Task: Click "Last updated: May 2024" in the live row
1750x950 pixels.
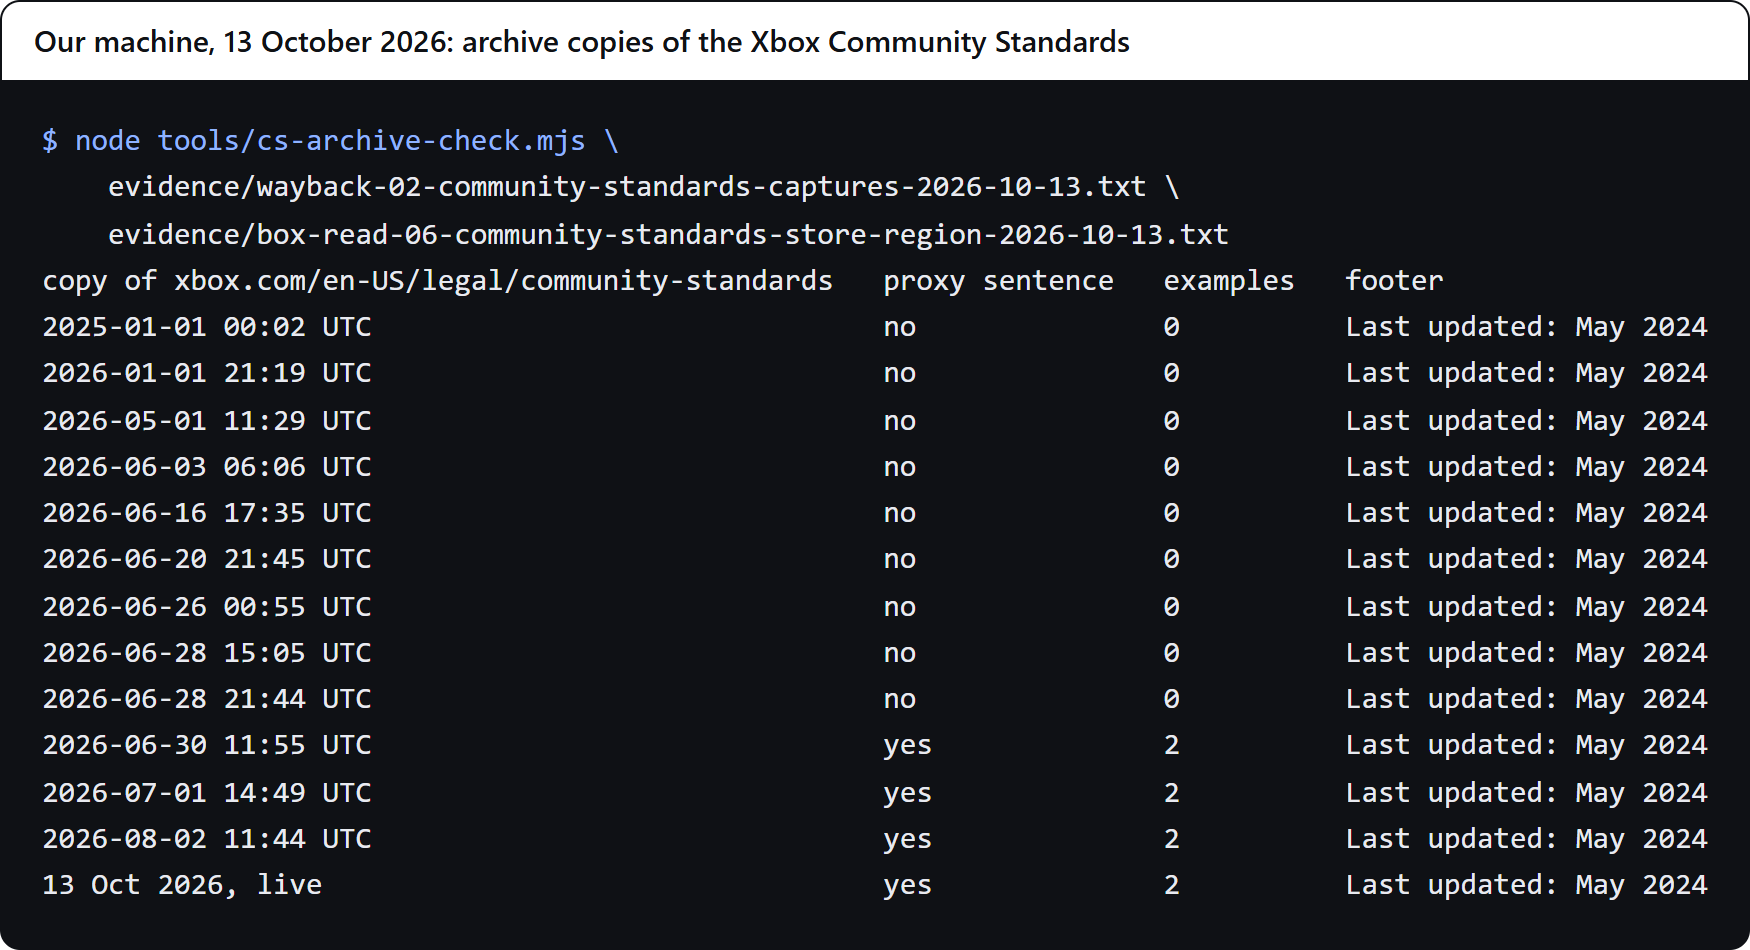Action: click(1527, 885)
